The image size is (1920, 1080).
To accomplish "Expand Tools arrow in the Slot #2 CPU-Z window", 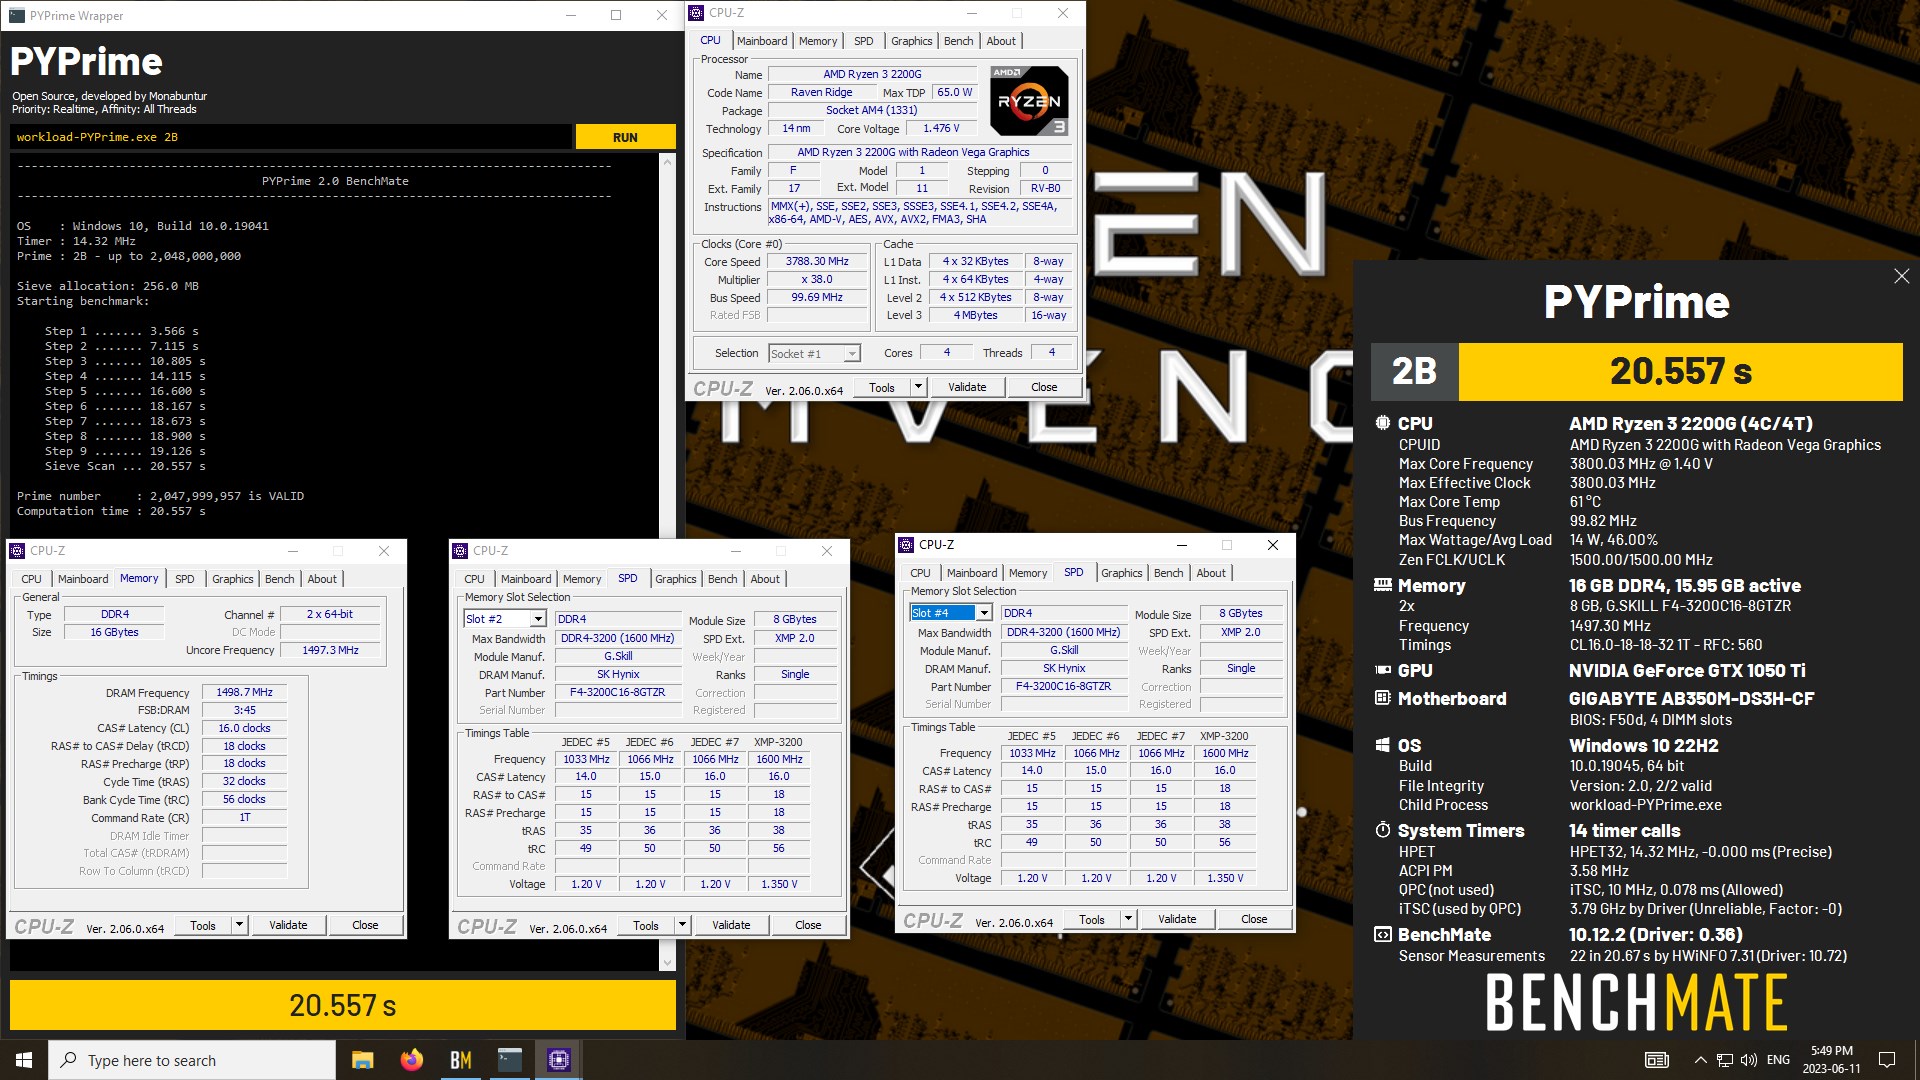I will tap(682, 925).
